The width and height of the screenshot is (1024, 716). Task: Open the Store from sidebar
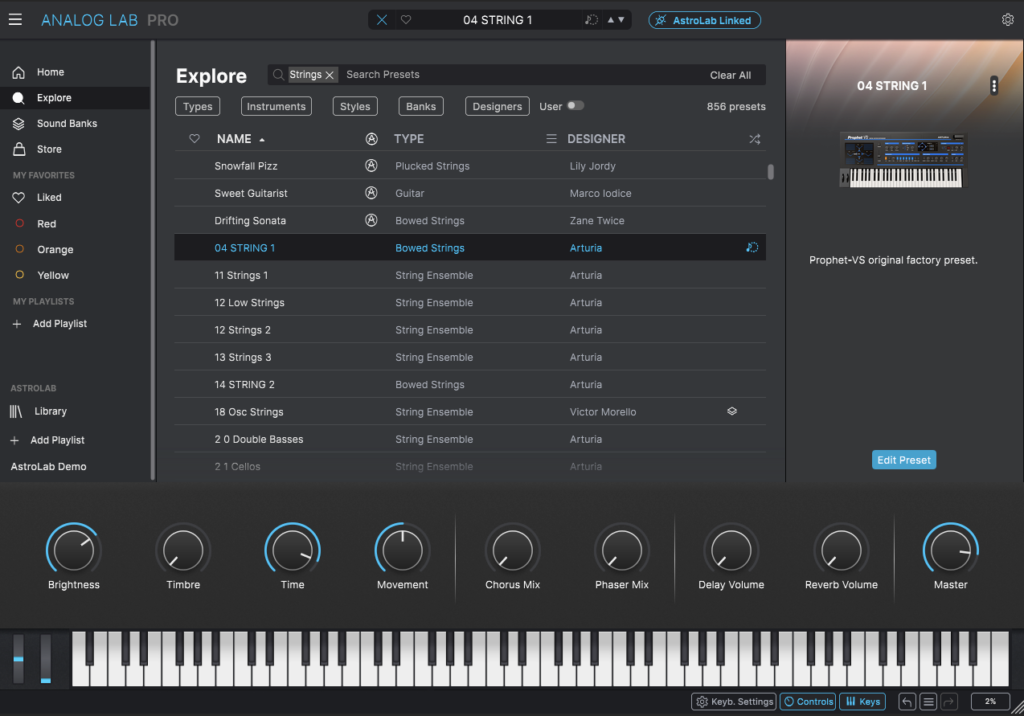(x=49, y=149)
